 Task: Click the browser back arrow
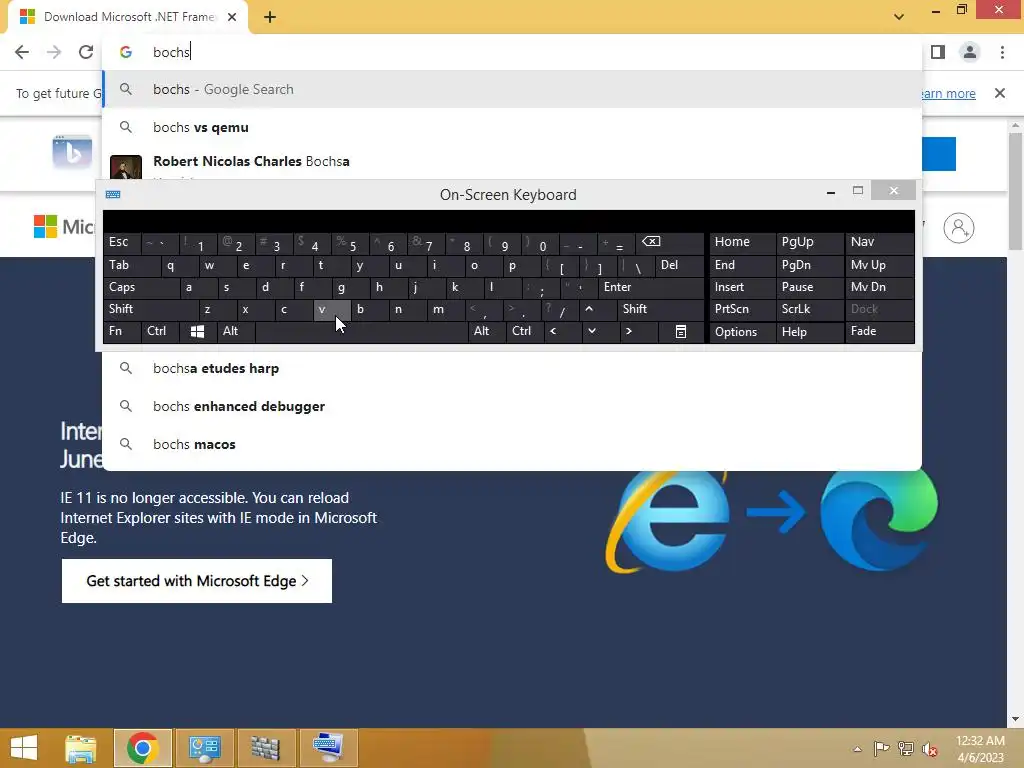point(22,52)
